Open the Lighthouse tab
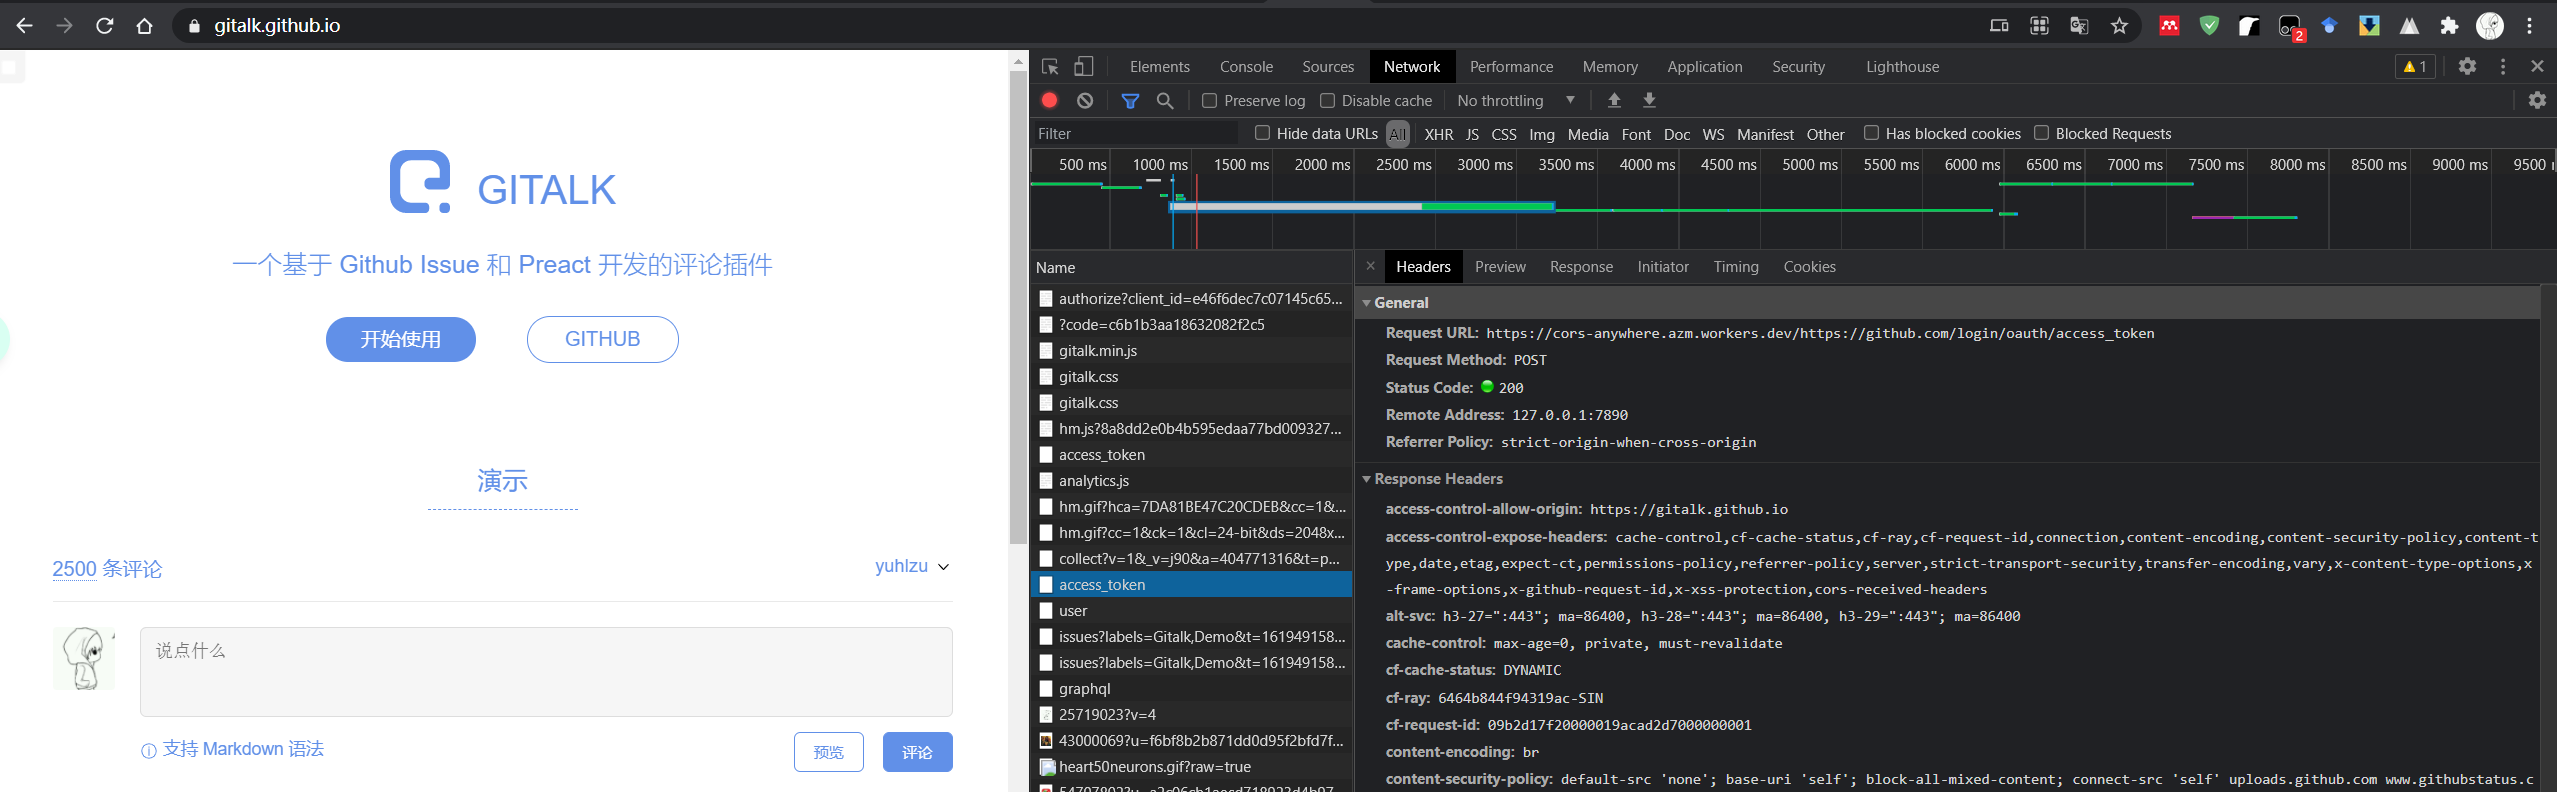 (x=1902, y=67)
